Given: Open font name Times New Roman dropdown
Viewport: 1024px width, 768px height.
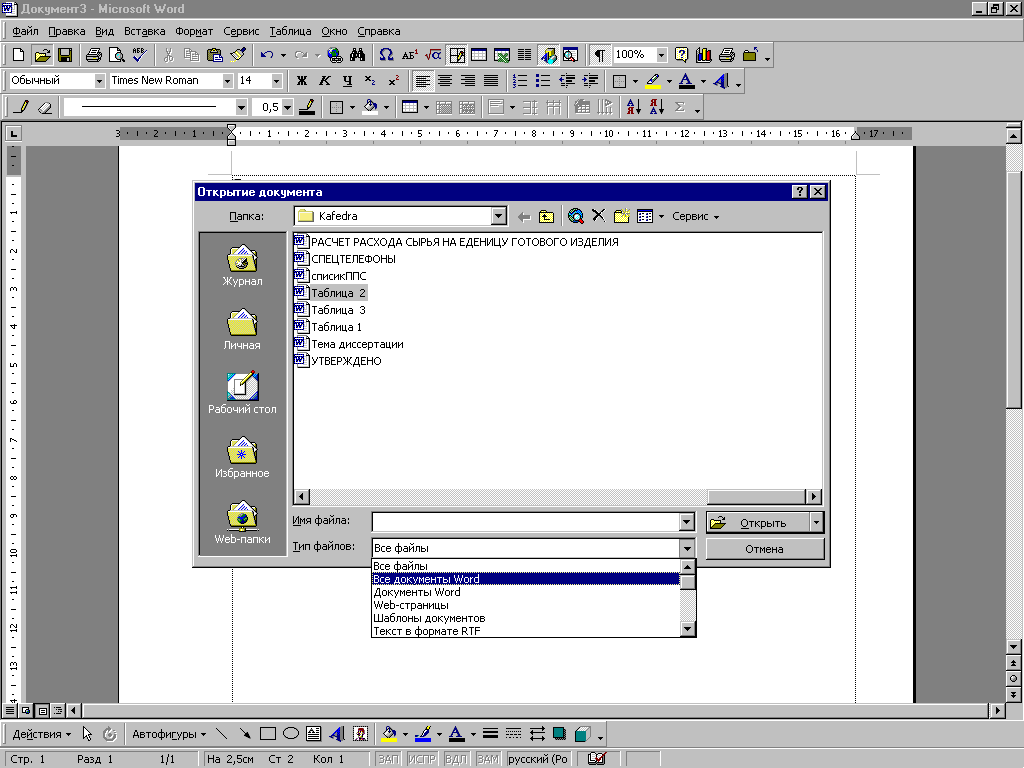Looking at the screenshot, I should pos(227,80).
